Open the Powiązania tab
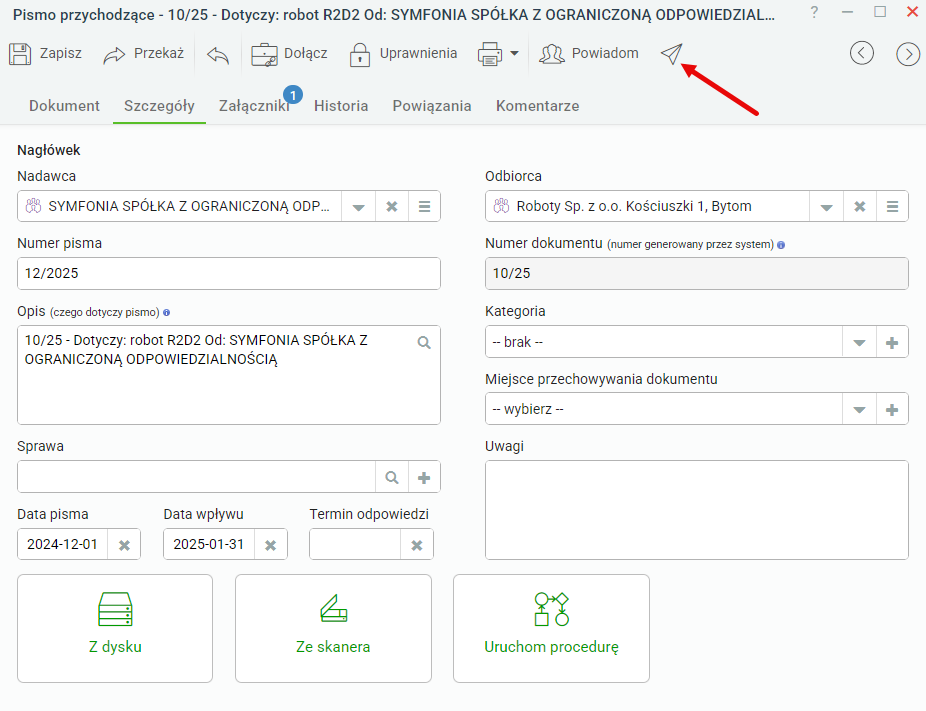Image resolution: width=926 pixels, height=711 pixels. (432, 106)
